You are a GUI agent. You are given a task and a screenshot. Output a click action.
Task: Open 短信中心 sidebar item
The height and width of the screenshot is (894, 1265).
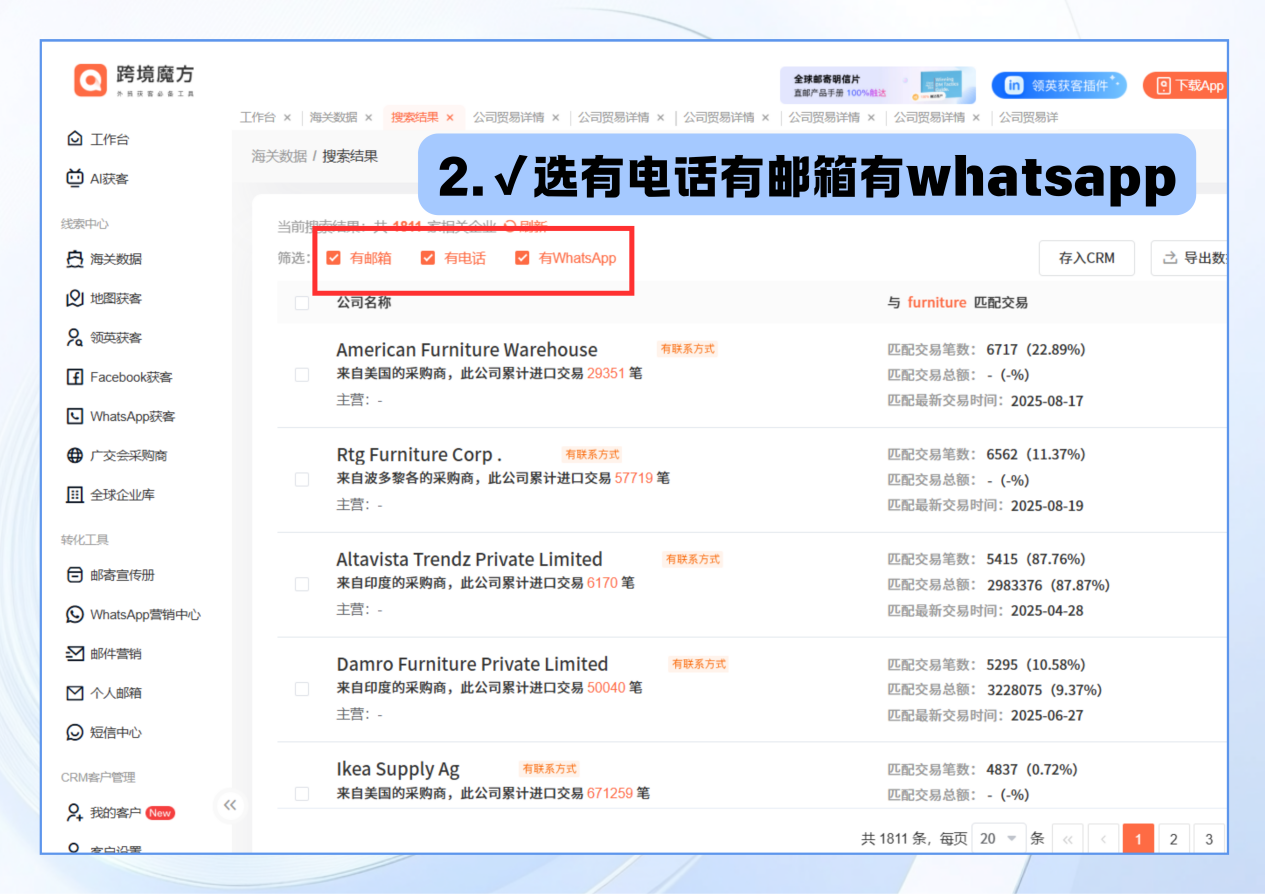(x=104, y=732)
